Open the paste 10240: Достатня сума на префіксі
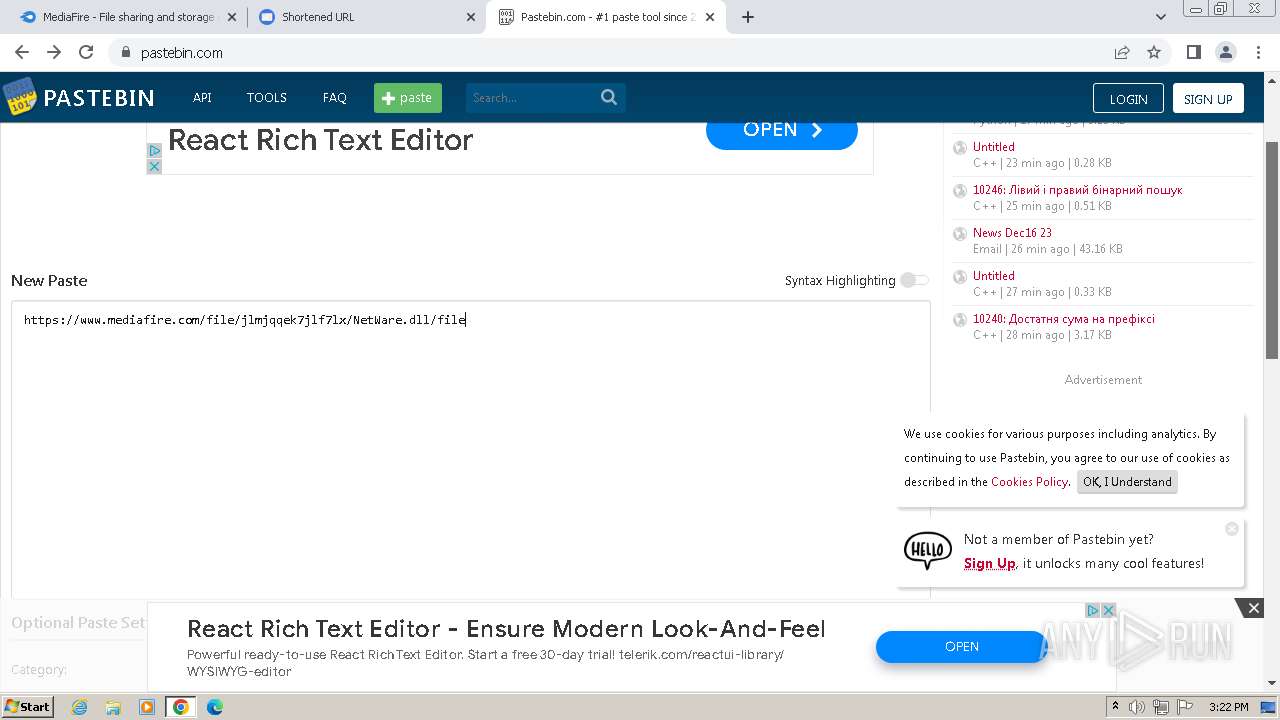The height and width of the screenshot is (720, 1280). tap(1064, 319)
